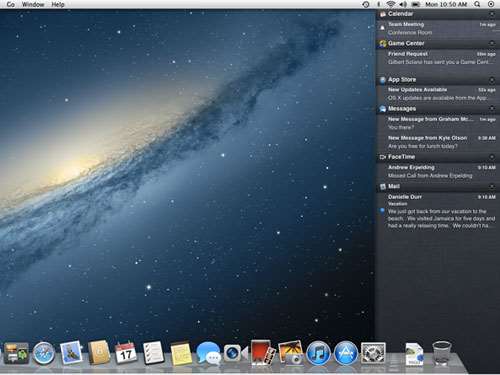Open Mission Control from the Dock
The width and height of the screenshot is (500, 375).
16,353
